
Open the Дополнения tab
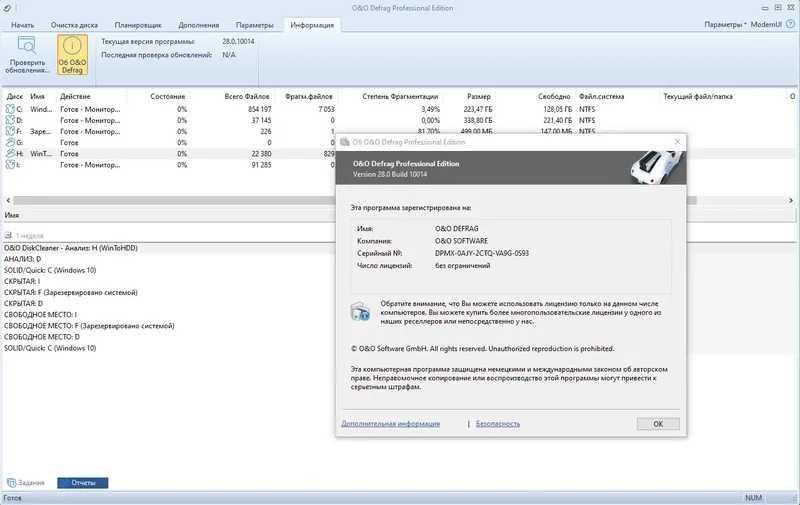click(198, 24)
